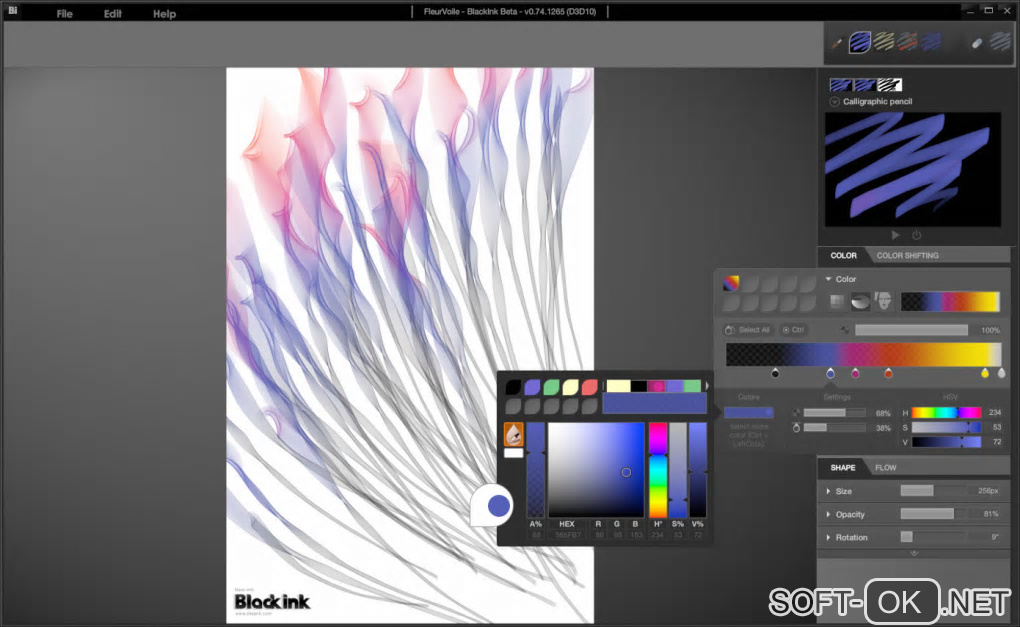Click the white swatch below eyedropper icon
Screen dimensions: 1020x627
[x=513, y=453]
